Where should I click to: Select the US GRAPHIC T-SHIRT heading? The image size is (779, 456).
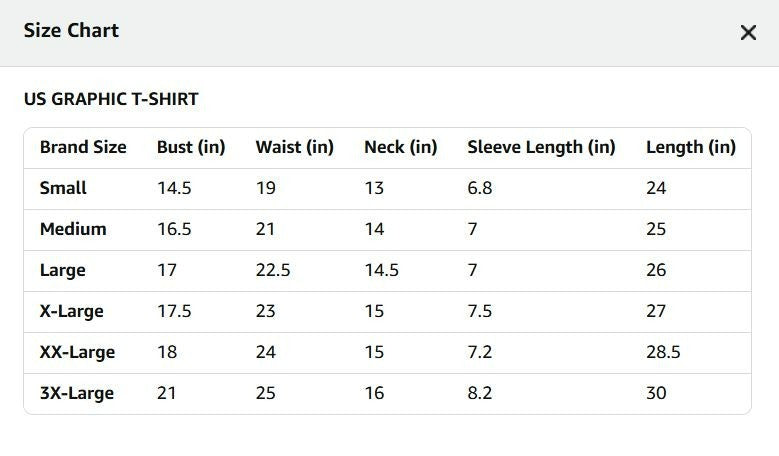[x=111, y=99]
